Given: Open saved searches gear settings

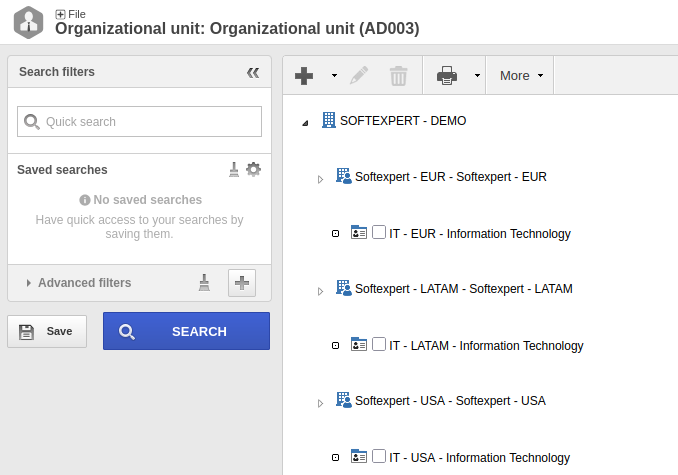Looking at the screenshot, I should pyautogui.click(x=253, y=169).
